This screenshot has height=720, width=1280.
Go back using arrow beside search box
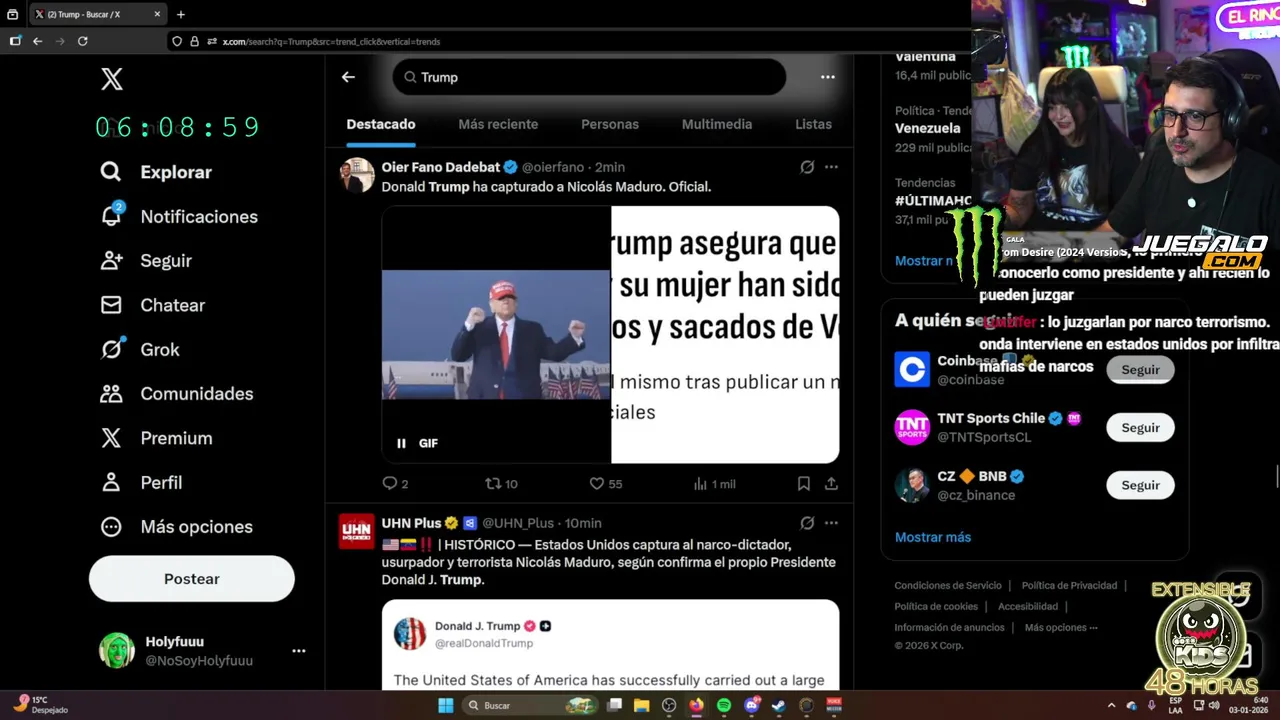tap(348, 77)
